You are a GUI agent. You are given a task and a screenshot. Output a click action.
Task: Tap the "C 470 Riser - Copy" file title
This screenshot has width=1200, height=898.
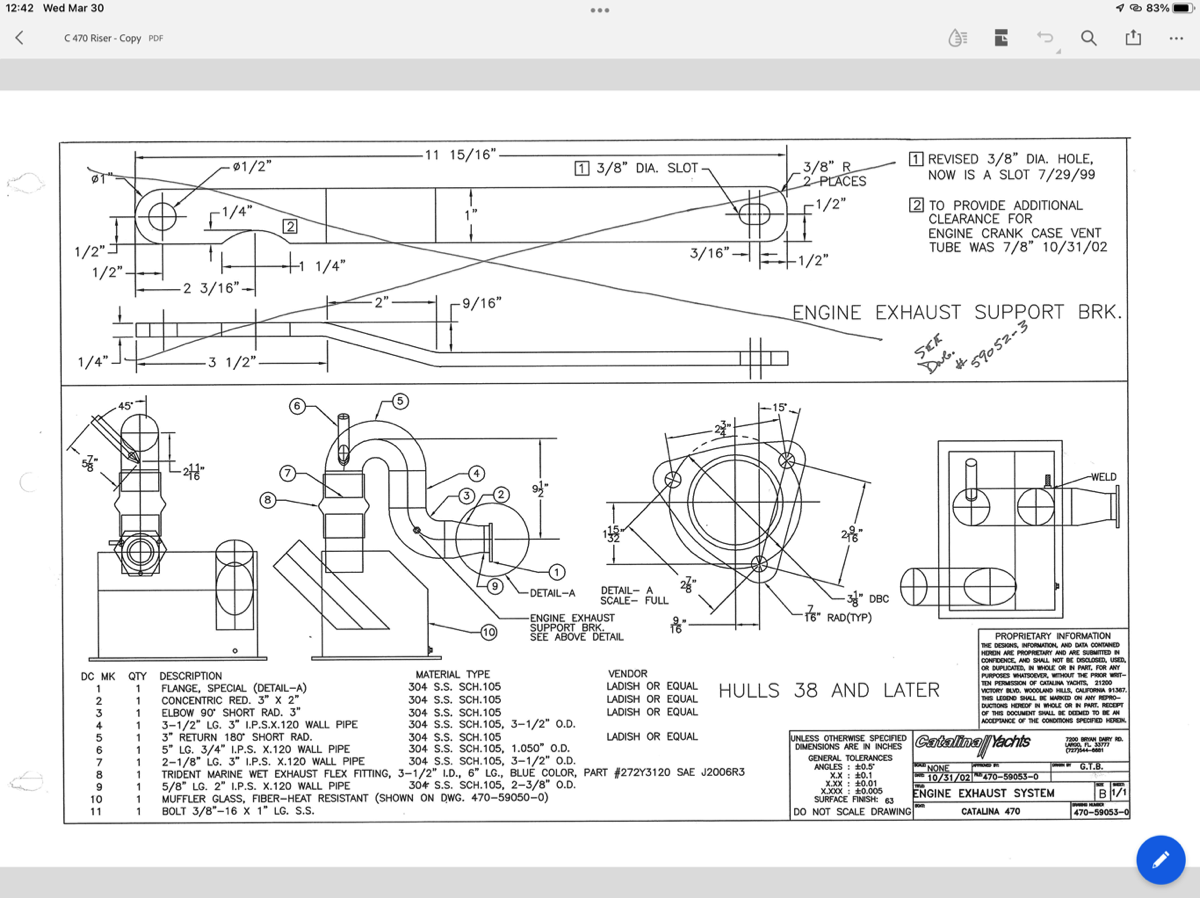[102, 38]
